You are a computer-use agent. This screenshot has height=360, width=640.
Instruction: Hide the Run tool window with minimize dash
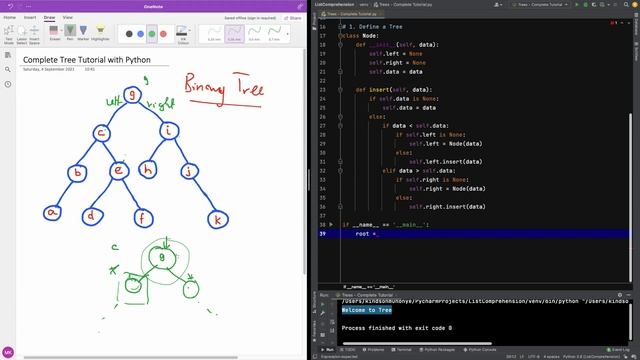tap(629, 295)
